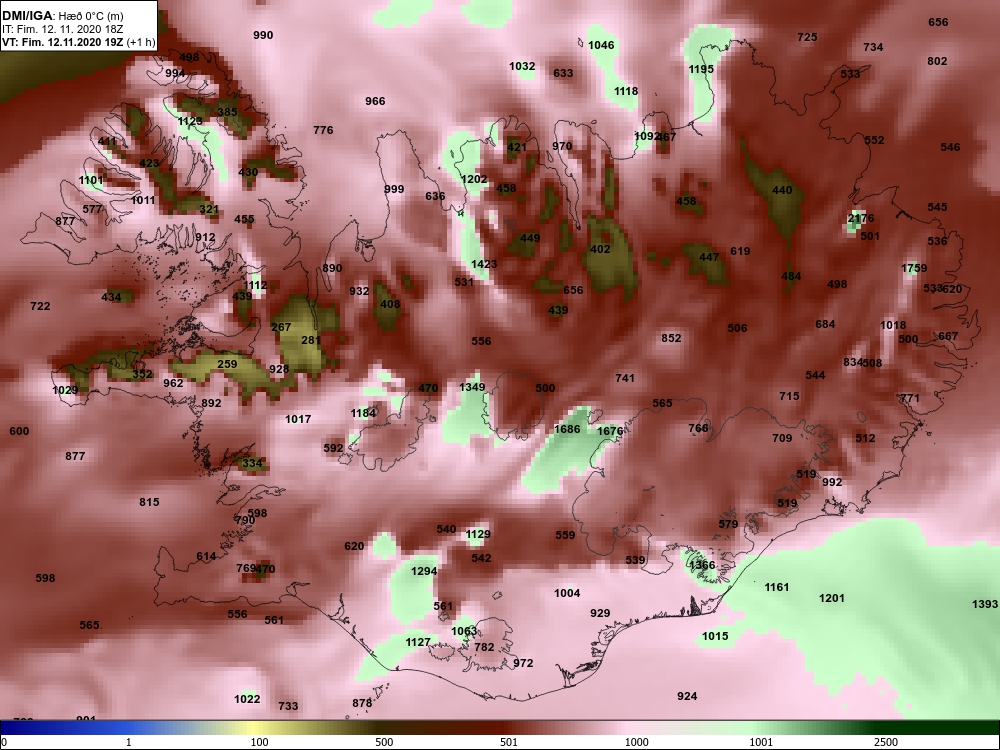Click the map value 259
Image resolution: width=1000 pixels, height=750 pixels.
tap(227, 364)
